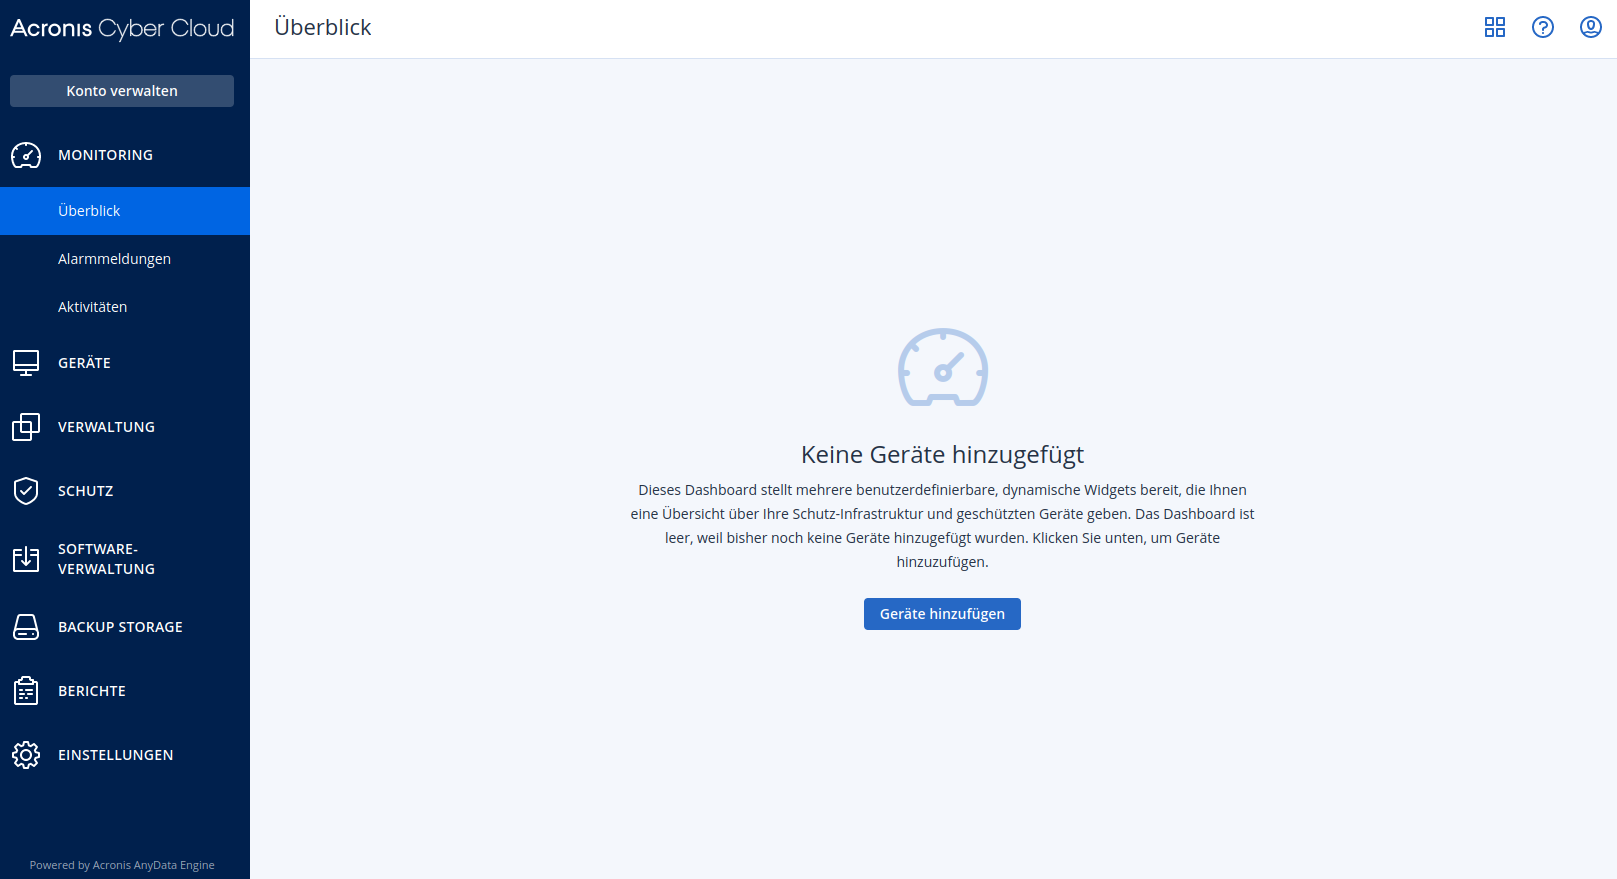
Task: Click the Monitoring gauge icon in the sidebar
Action: pos(26,155)
